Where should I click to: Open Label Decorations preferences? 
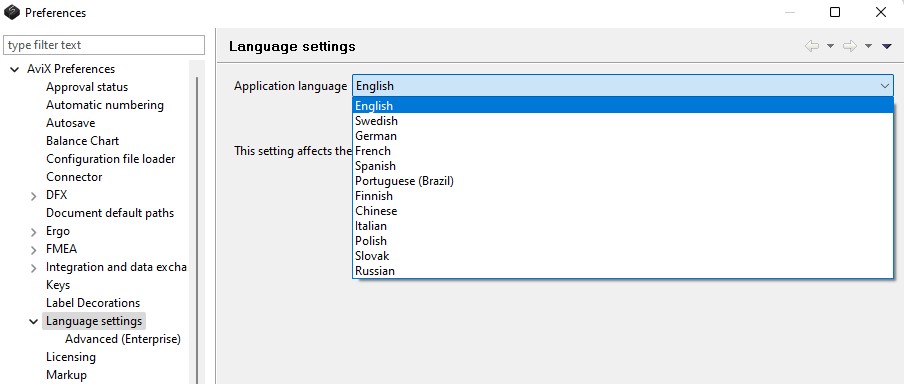[93, 303]
